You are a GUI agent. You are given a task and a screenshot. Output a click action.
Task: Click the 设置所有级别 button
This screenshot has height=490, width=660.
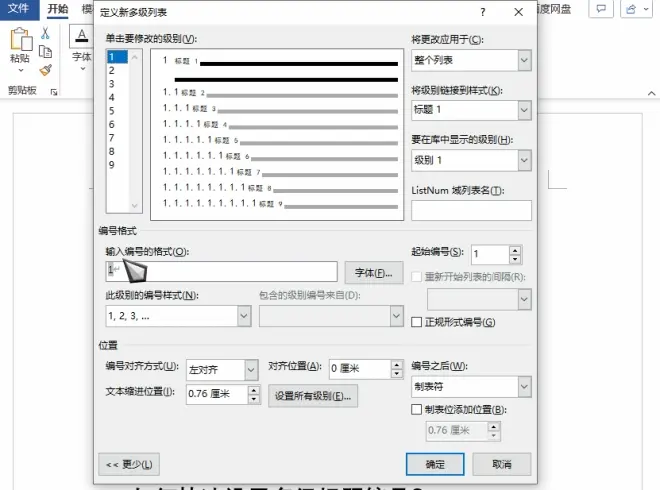coord(313,396)
